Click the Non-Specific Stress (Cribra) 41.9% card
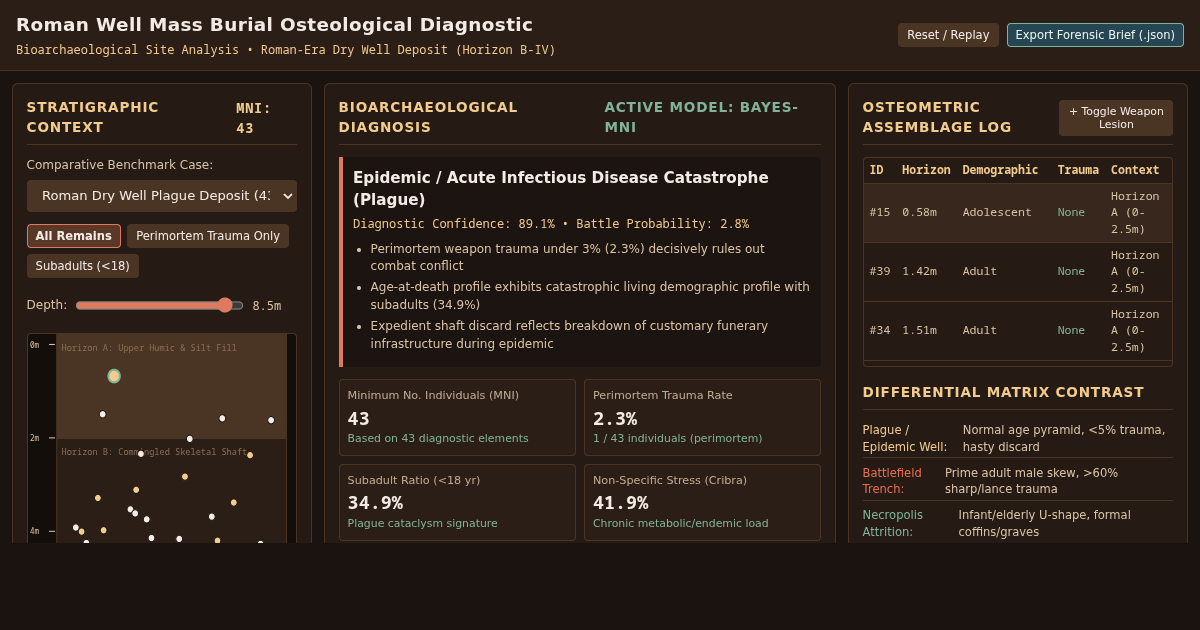 point(702,502)
